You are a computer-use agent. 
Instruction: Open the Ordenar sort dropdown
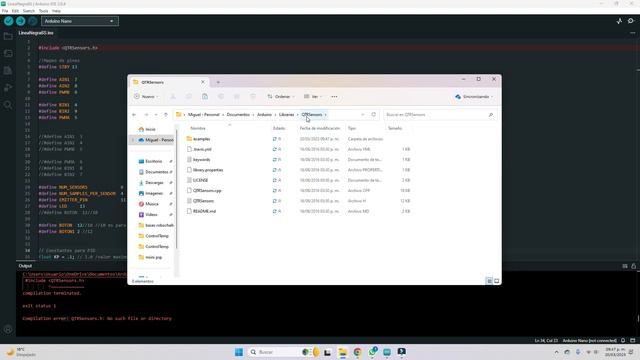coord(281,97)
